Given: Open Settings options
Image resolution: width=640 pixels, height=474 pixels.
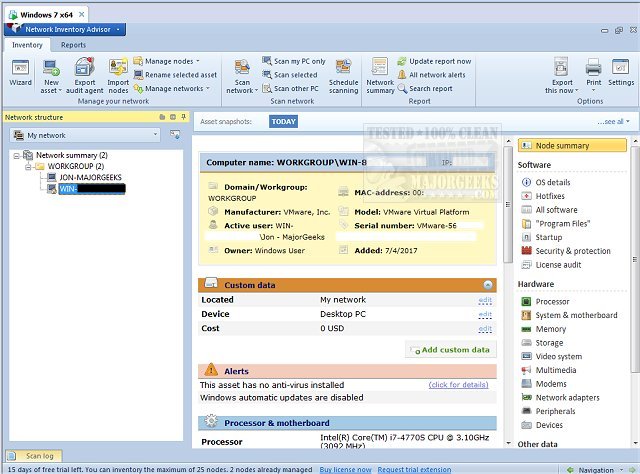Looking at the screenshot, I should pyautogui.click(x=621, y=73).
